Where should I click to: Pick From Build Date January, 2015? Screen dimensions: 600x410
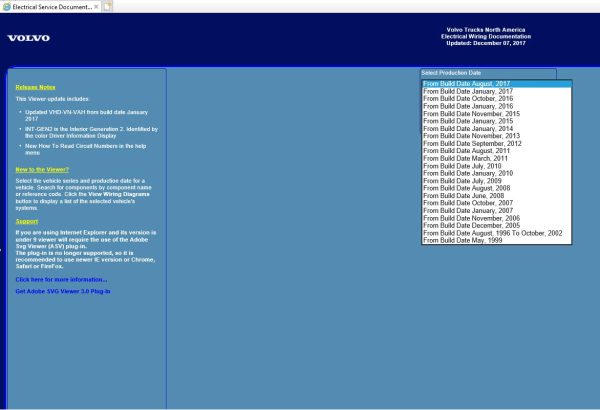coord(497,121)
